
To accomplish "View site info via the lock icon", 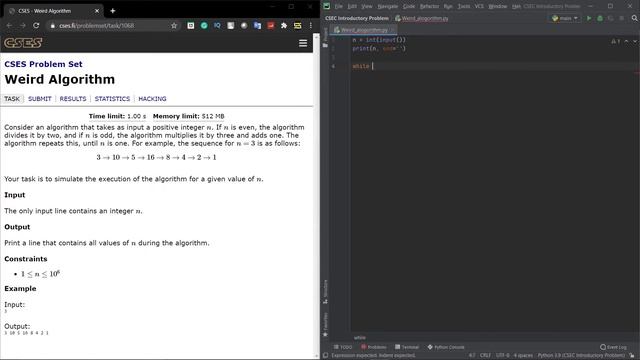I will tap(53, 25).
